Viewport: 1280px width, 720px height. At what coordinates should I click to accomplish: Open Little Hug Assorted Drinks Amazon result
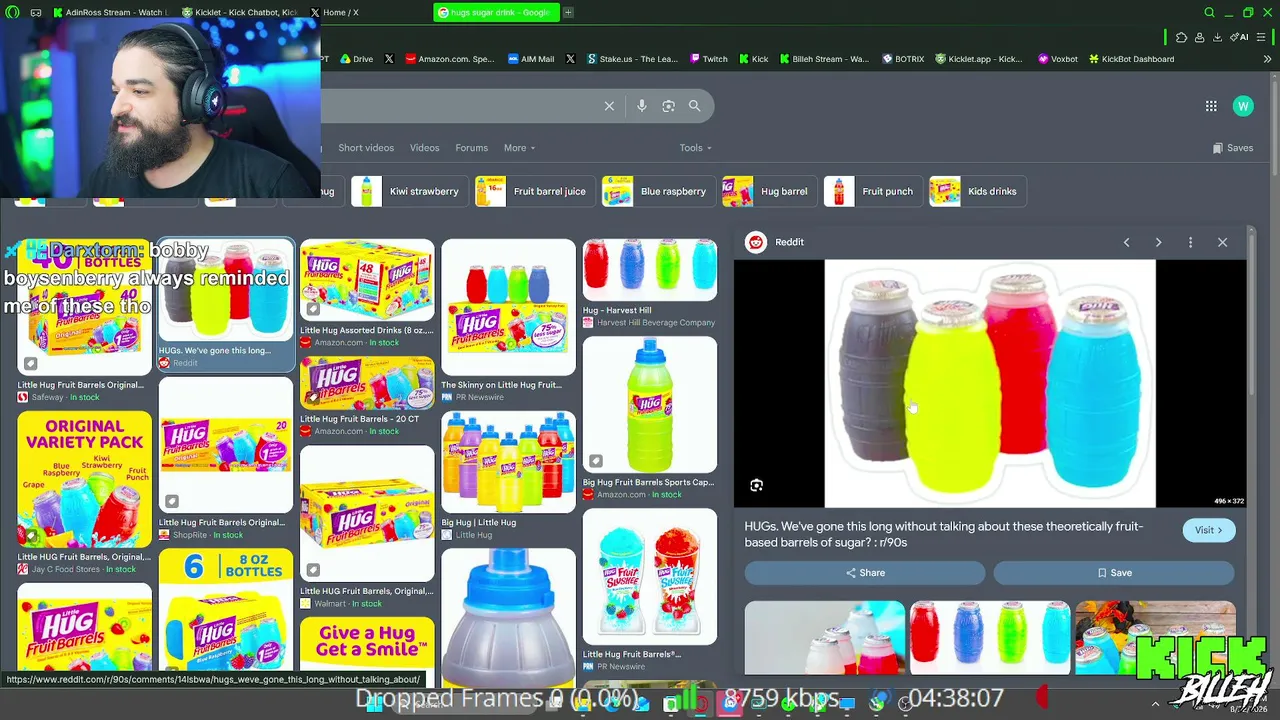[x=367, y=280]
